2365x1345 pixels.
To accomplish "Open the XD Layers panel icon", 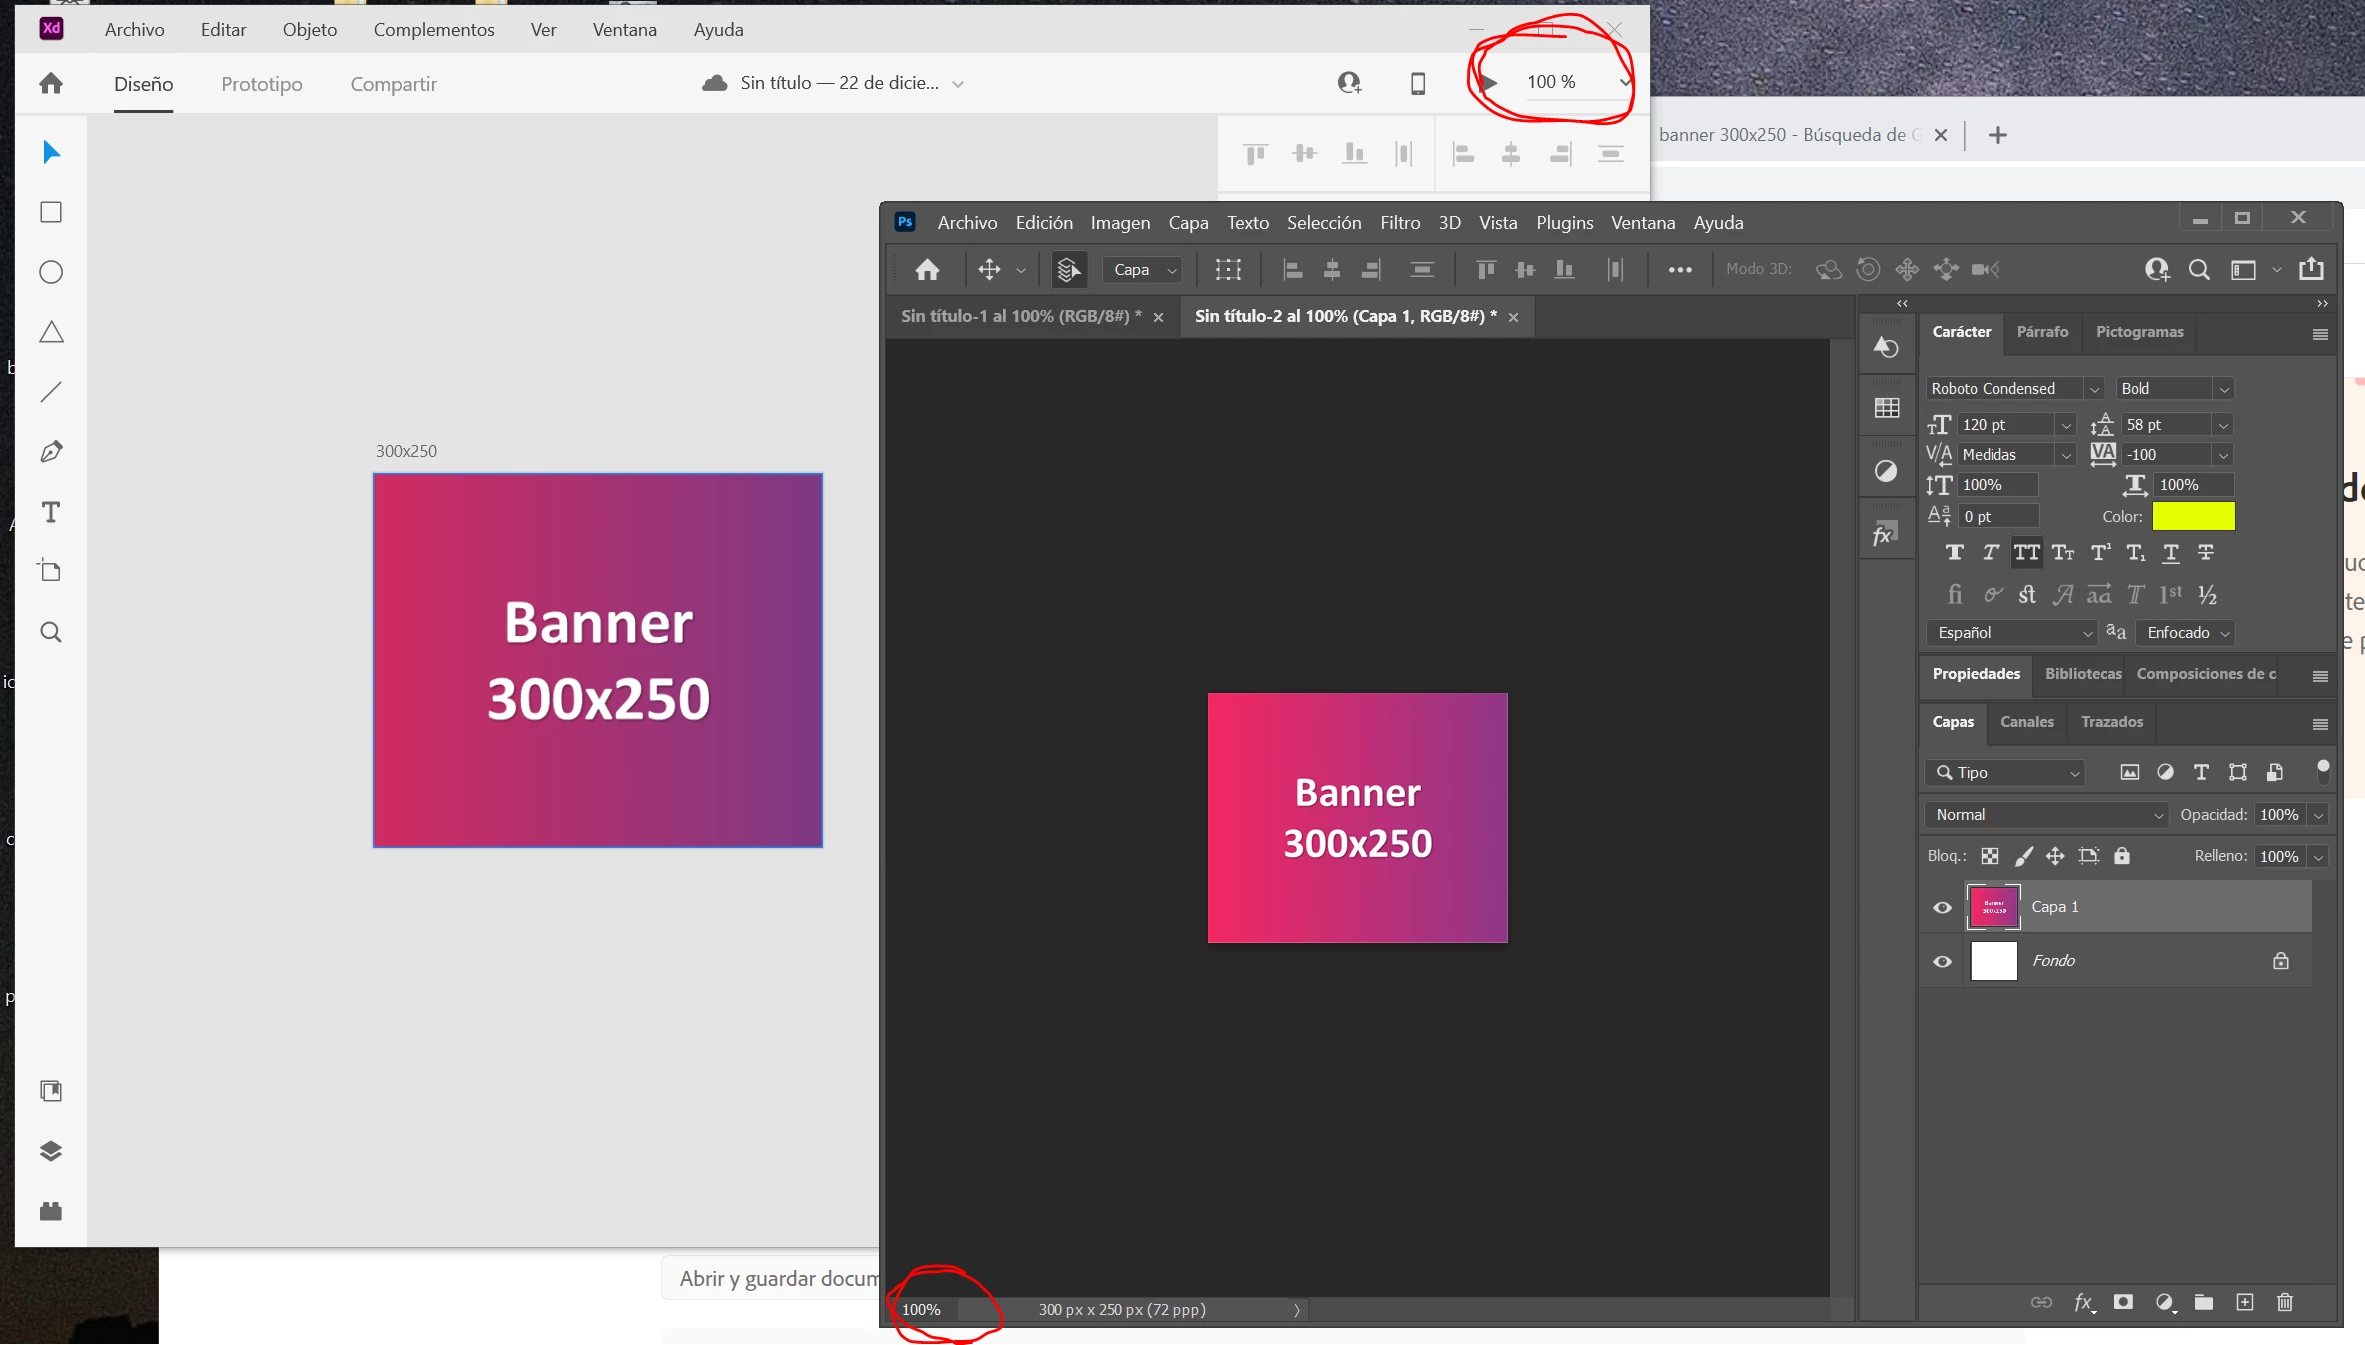I will (51, 1151).
